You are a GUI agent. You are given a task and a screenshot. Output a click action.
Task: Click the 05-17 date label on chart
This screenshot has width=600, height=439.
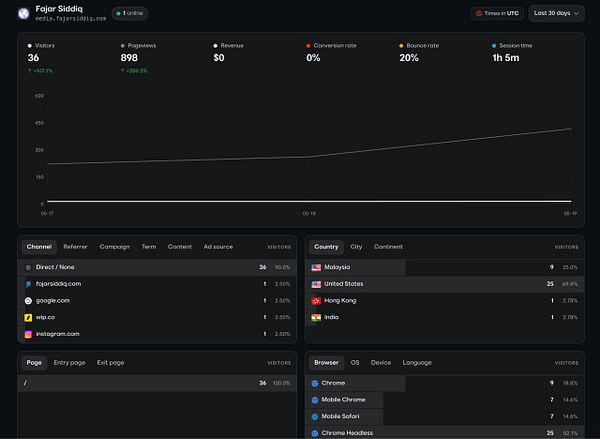pos(47,214)
